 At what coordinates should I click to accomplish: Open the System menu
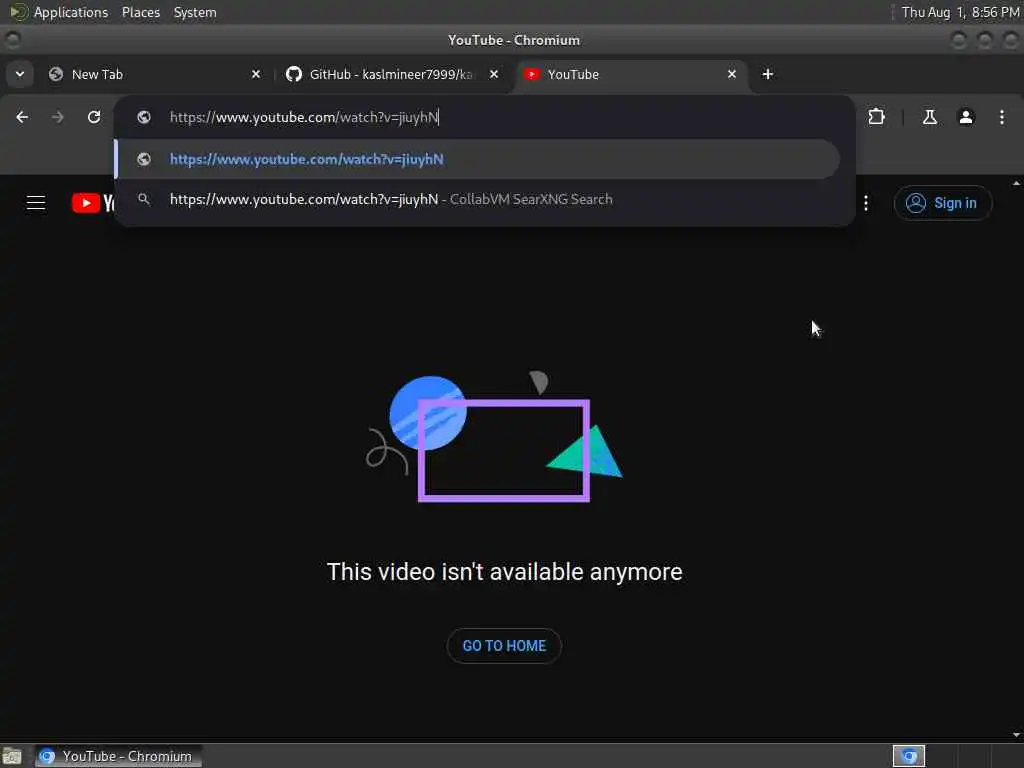[195, 12]
